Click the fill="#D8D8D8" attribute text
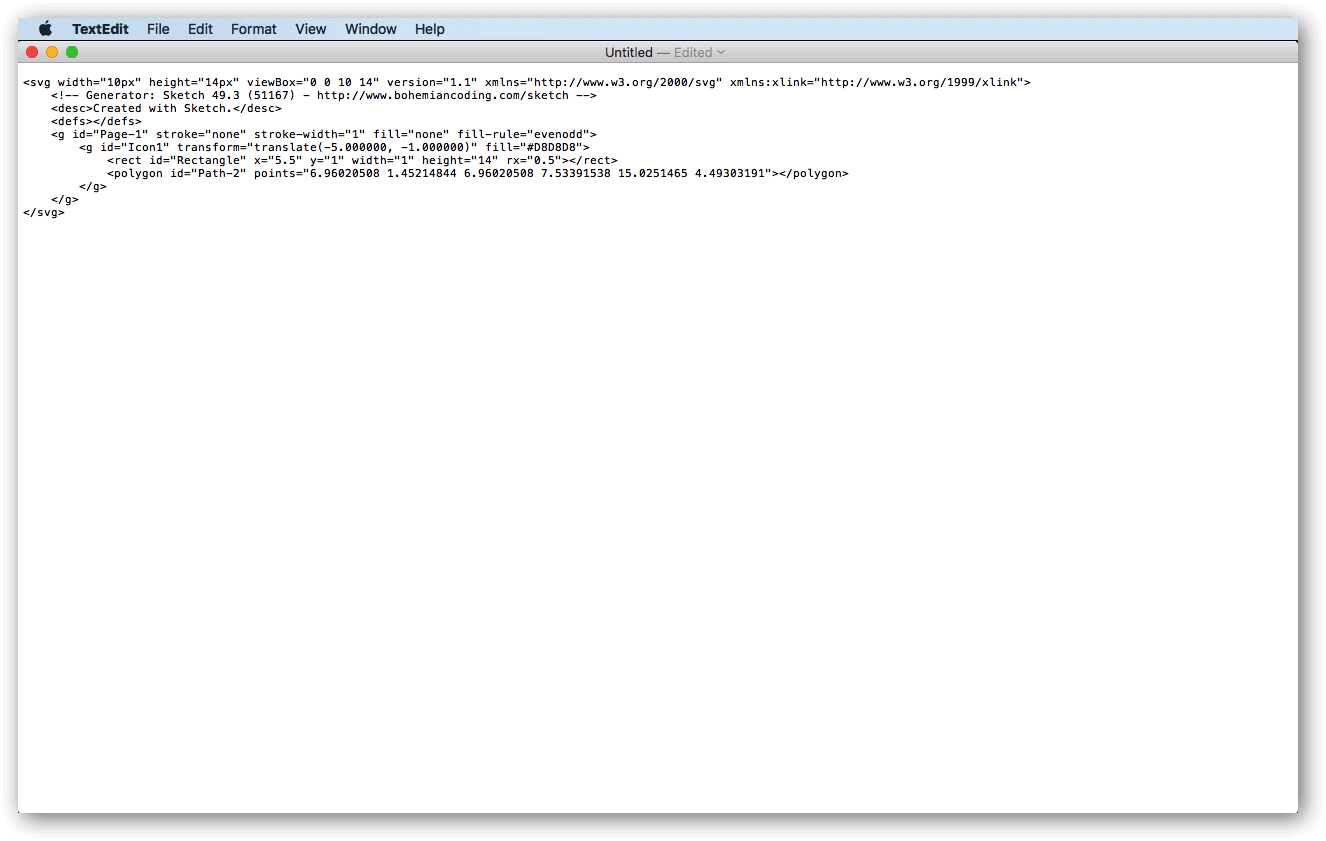1326x841 pixels. coord(534,147)
